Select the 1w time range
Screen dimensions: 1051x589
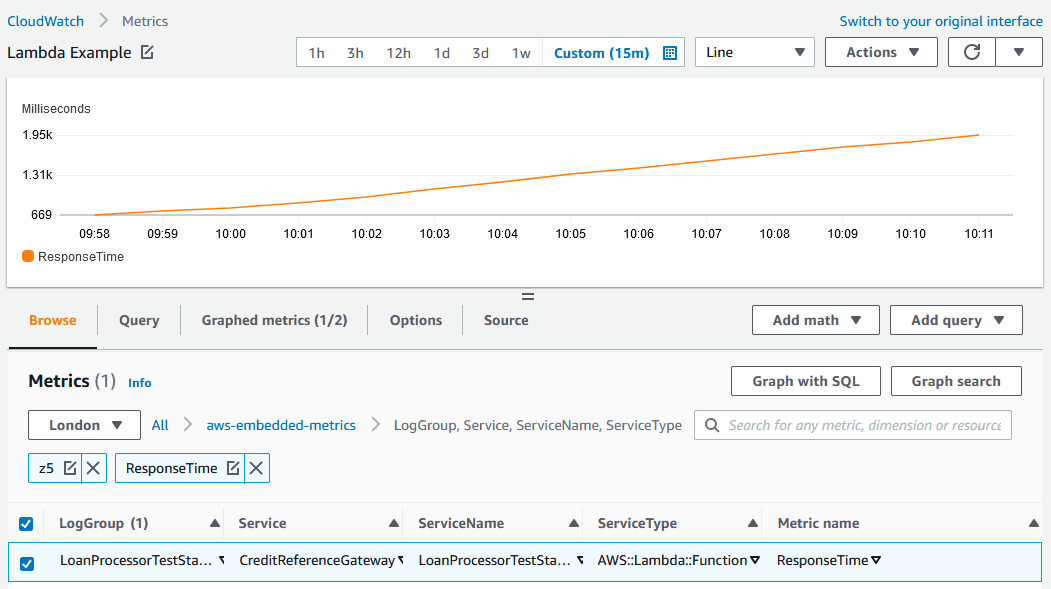click(x=521, y=53)
